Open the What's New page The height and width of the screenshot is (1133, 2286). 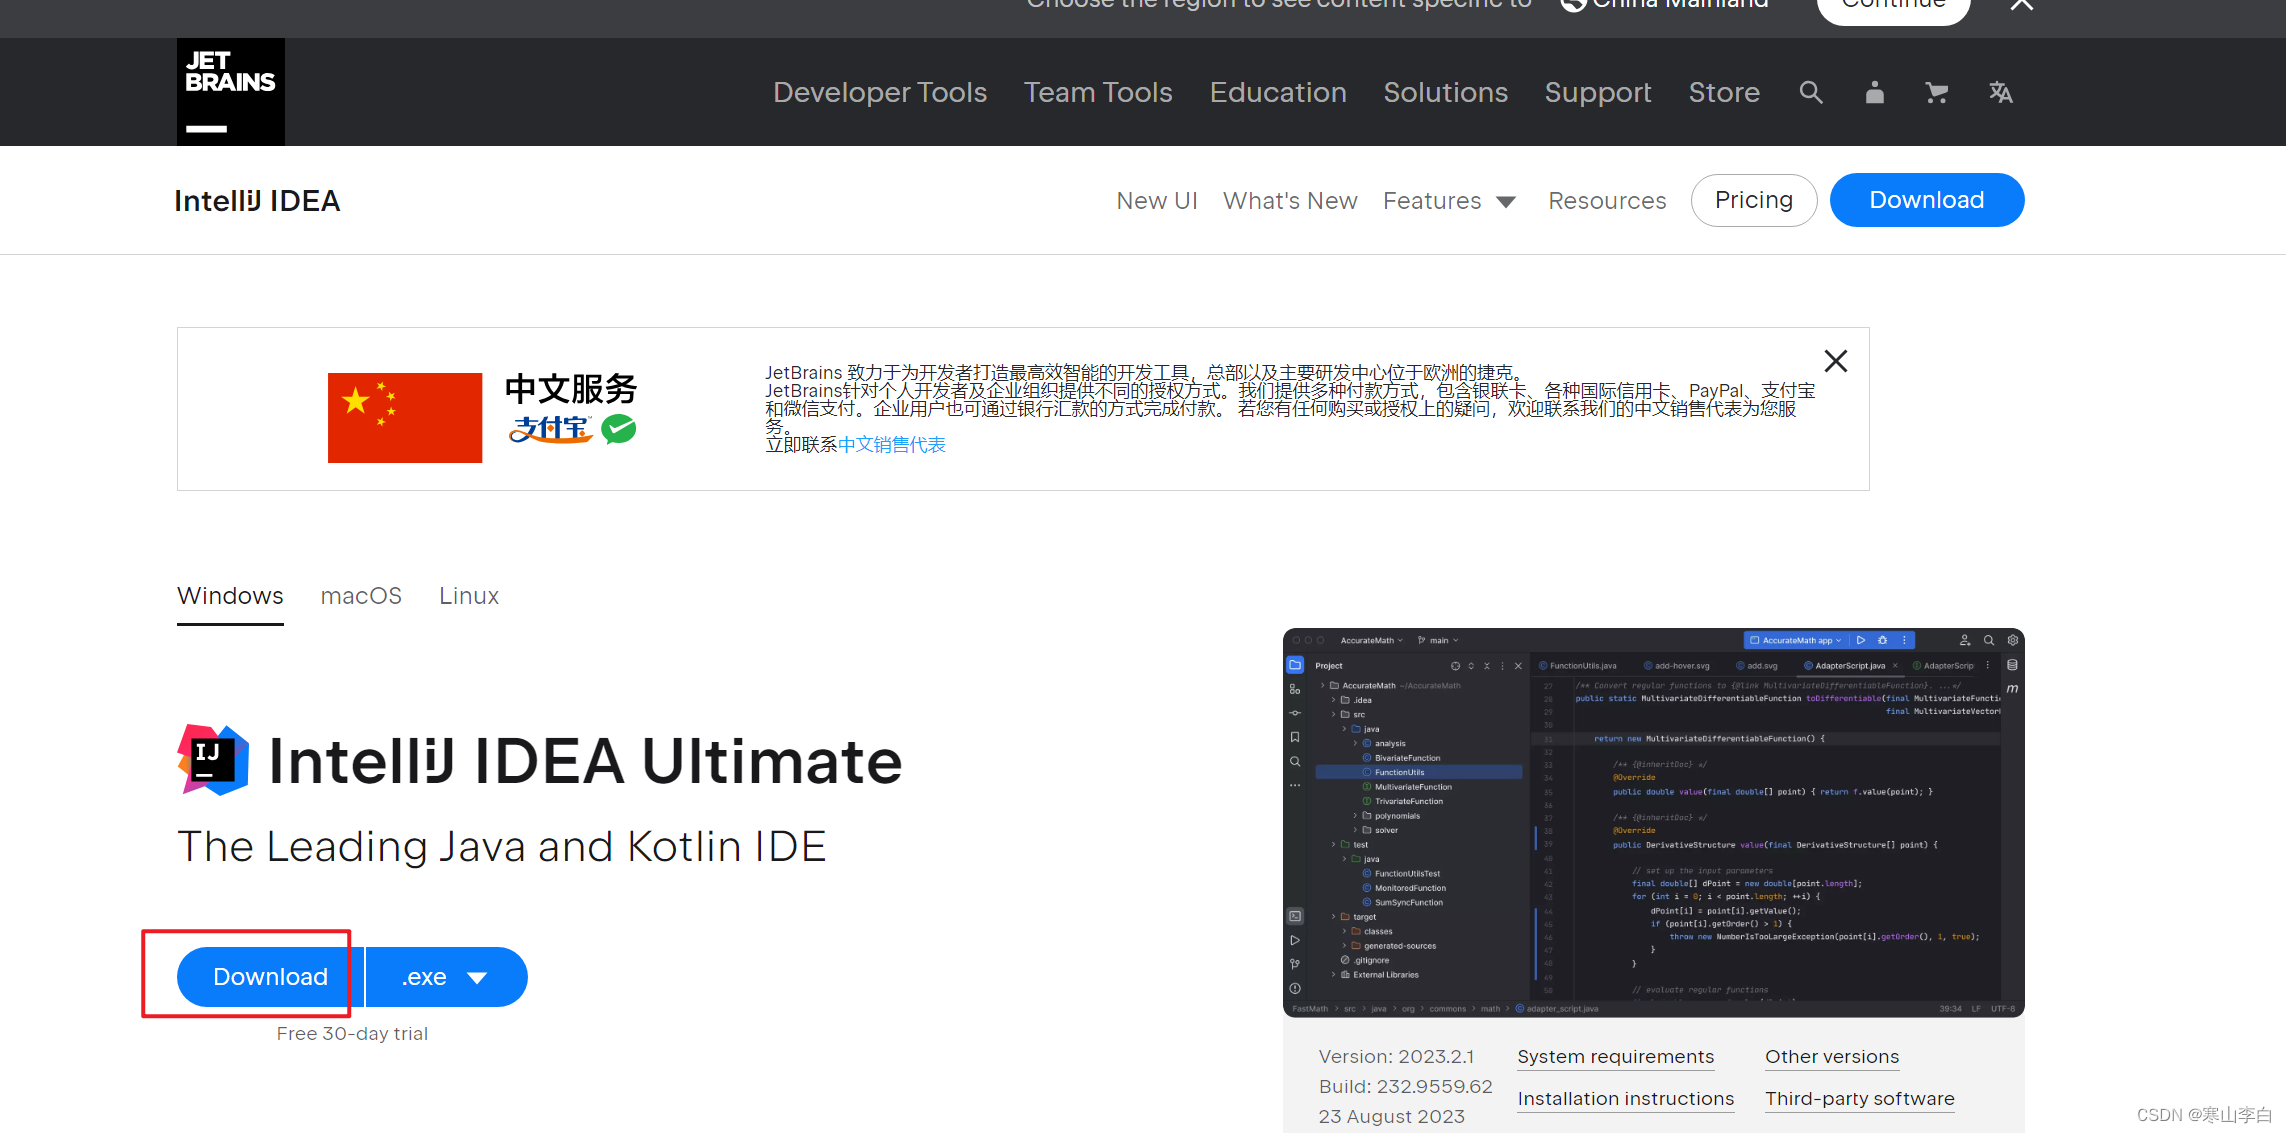(1290, 201)
